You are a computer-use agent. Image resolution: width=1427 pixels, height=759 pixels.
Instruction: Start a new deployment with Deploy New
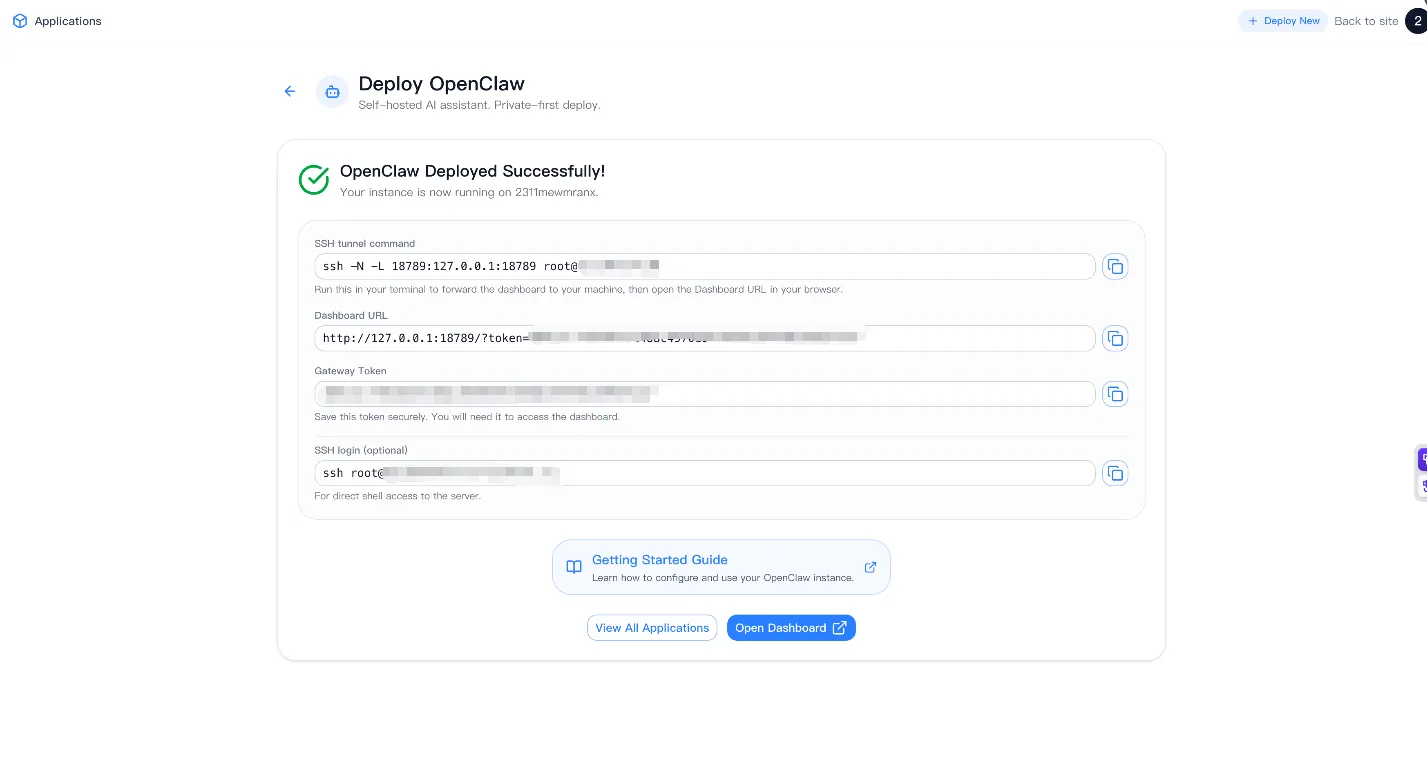tap(1283, 20)
